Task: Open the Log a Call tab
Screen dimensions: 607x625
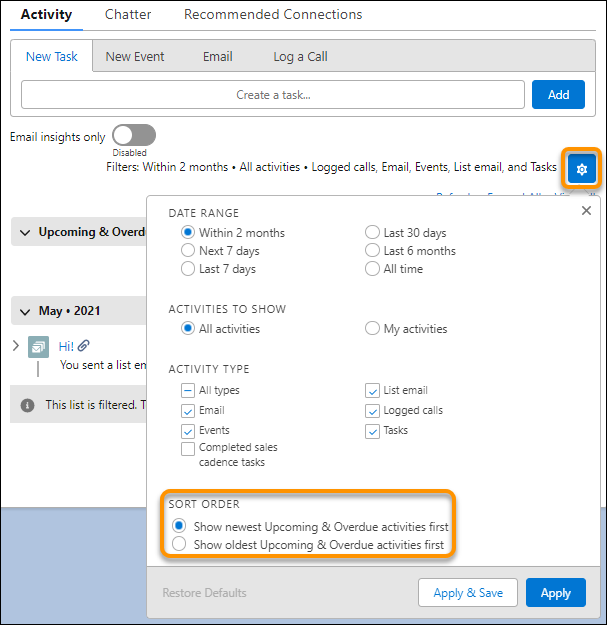Action: (x=300, y=57)
